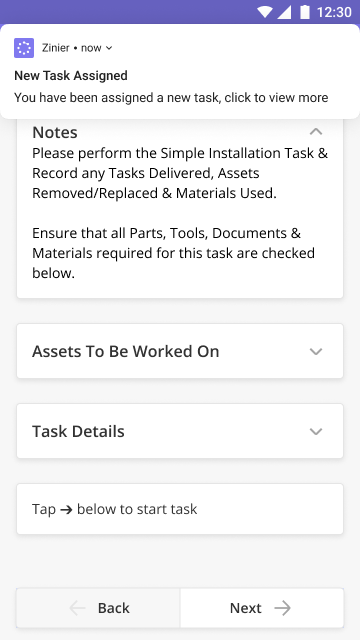Tap the notification body text about new task
360x640 pixels.
[171, 98]
